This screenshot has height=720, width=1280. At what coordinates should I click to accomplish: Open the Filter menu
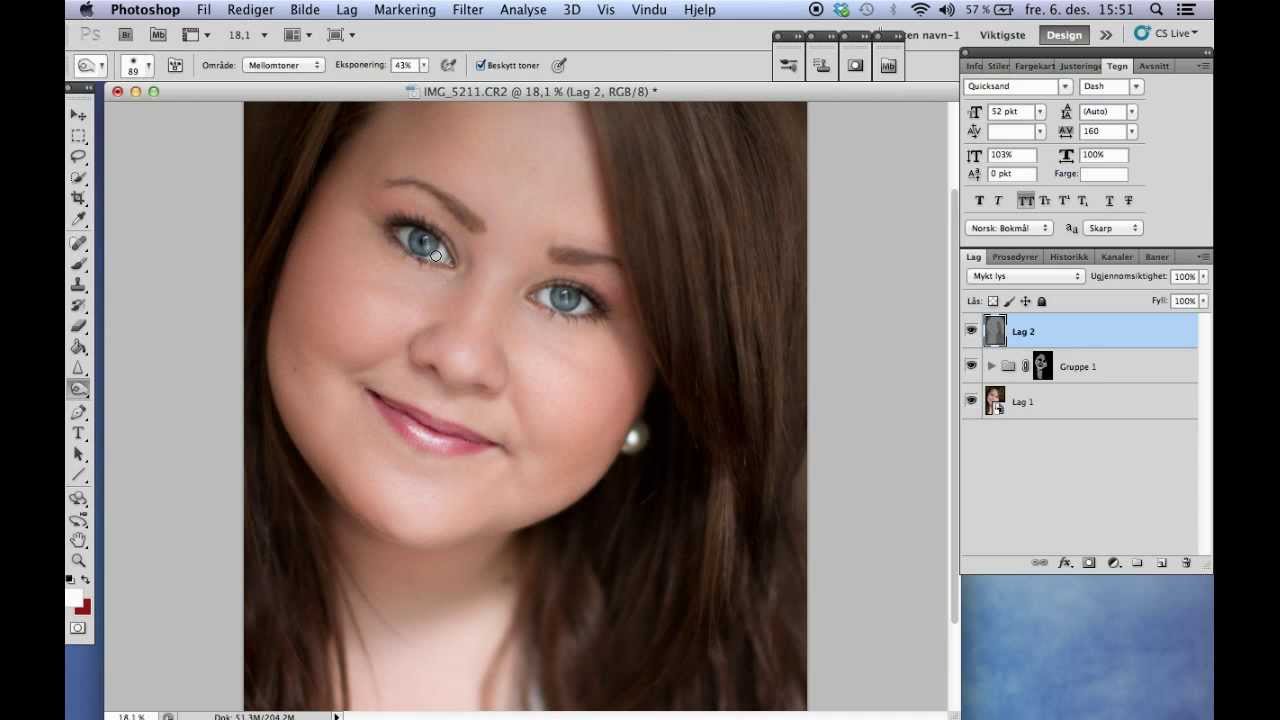pos(468,10)
